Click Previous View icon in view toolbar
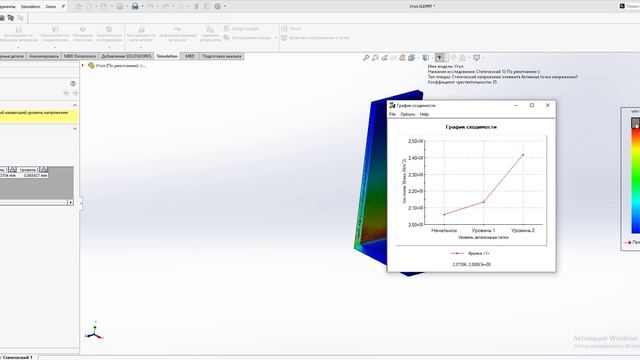 [x=384, y=58]
